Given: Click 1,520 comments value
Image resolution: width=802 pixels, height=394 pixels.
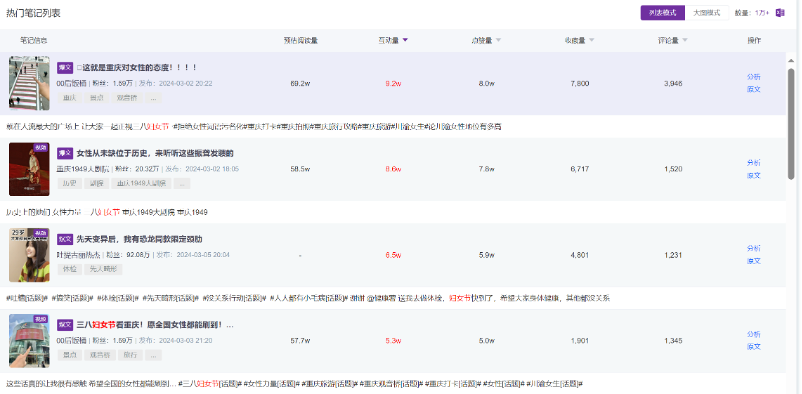Looking at the screenshot, I should (673, 169).
